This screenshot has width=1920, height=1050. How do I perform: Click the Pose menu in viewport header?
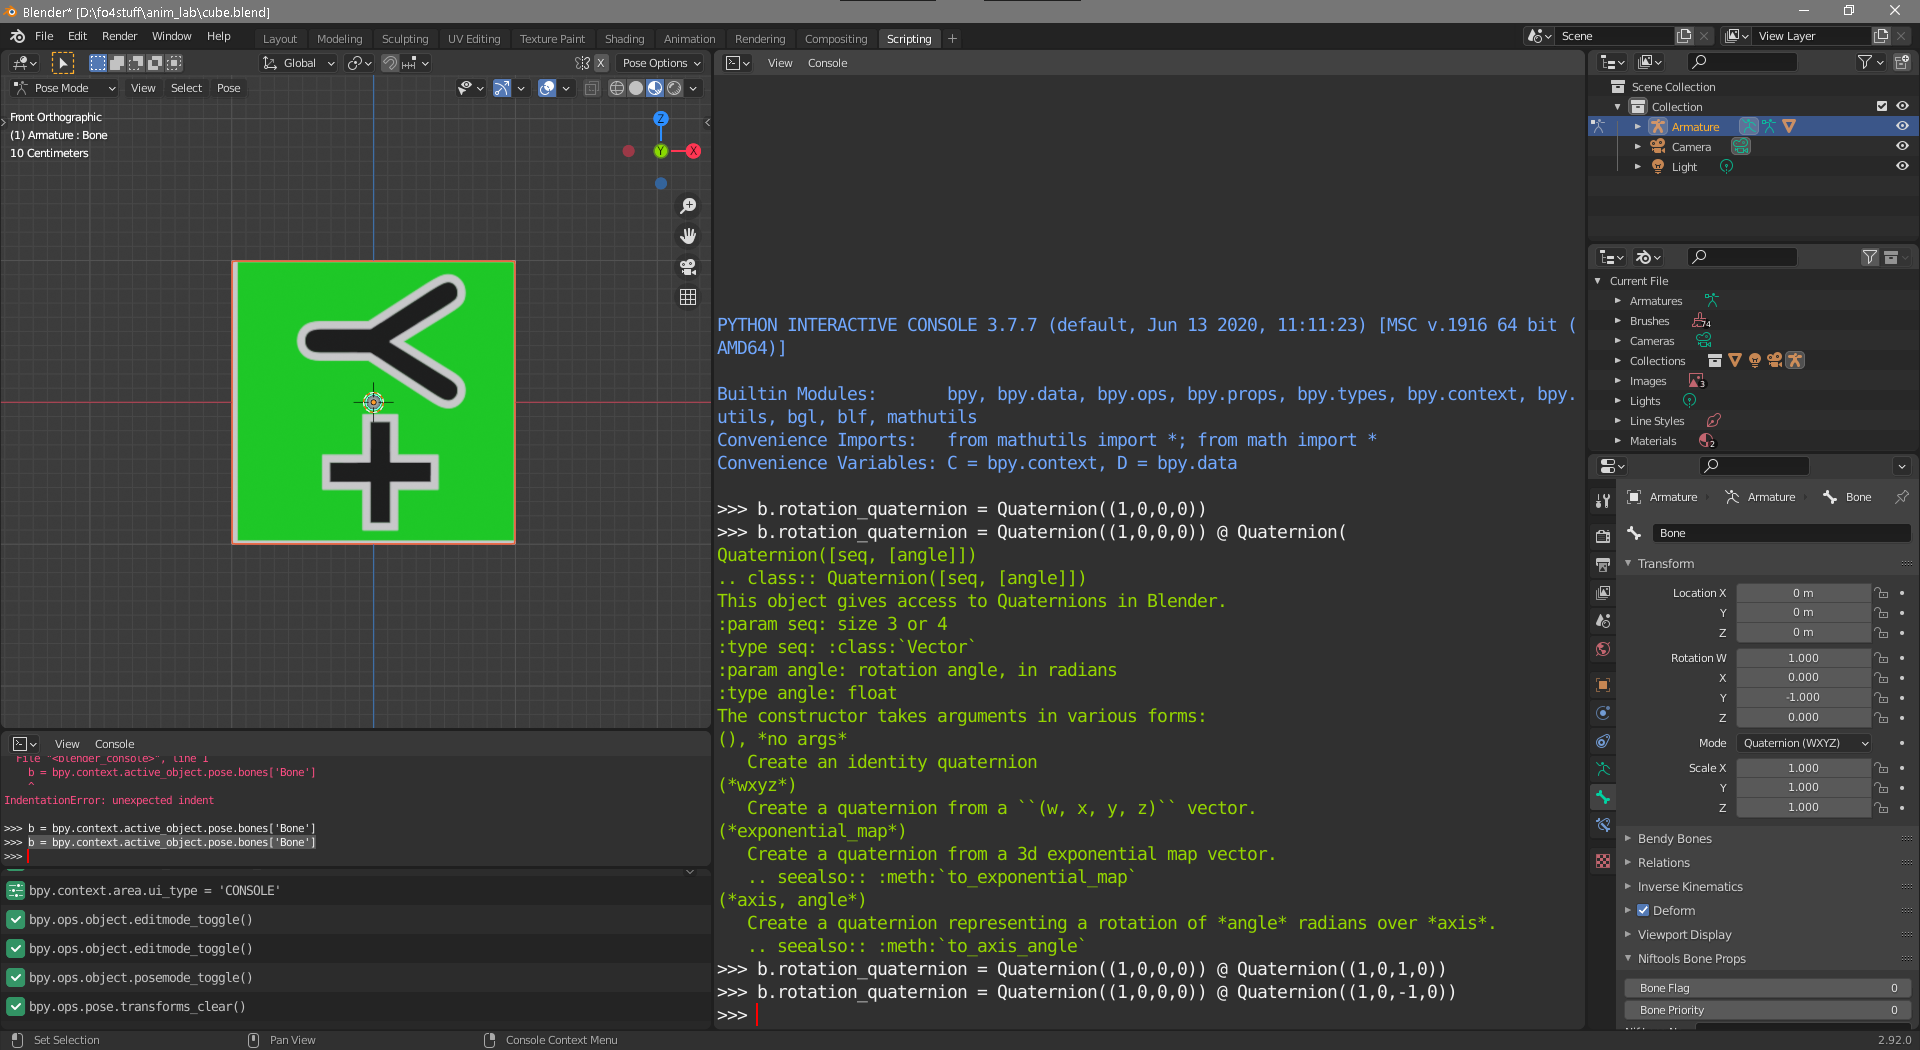228,88
